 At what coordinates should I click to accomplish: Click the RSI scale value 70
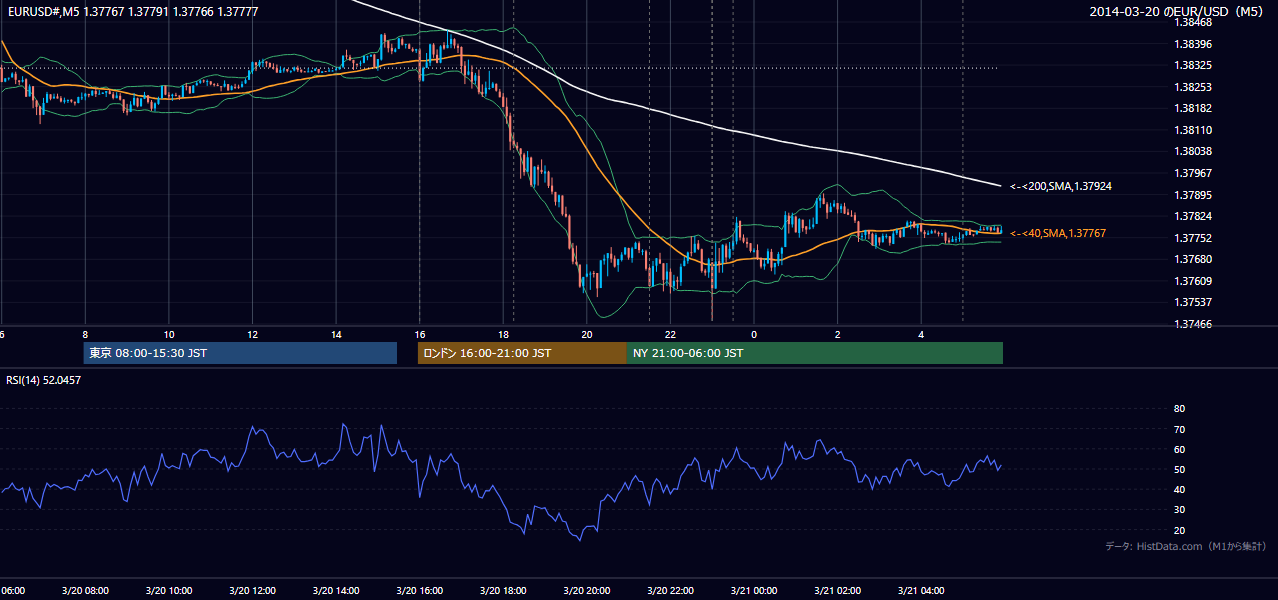1179,429
